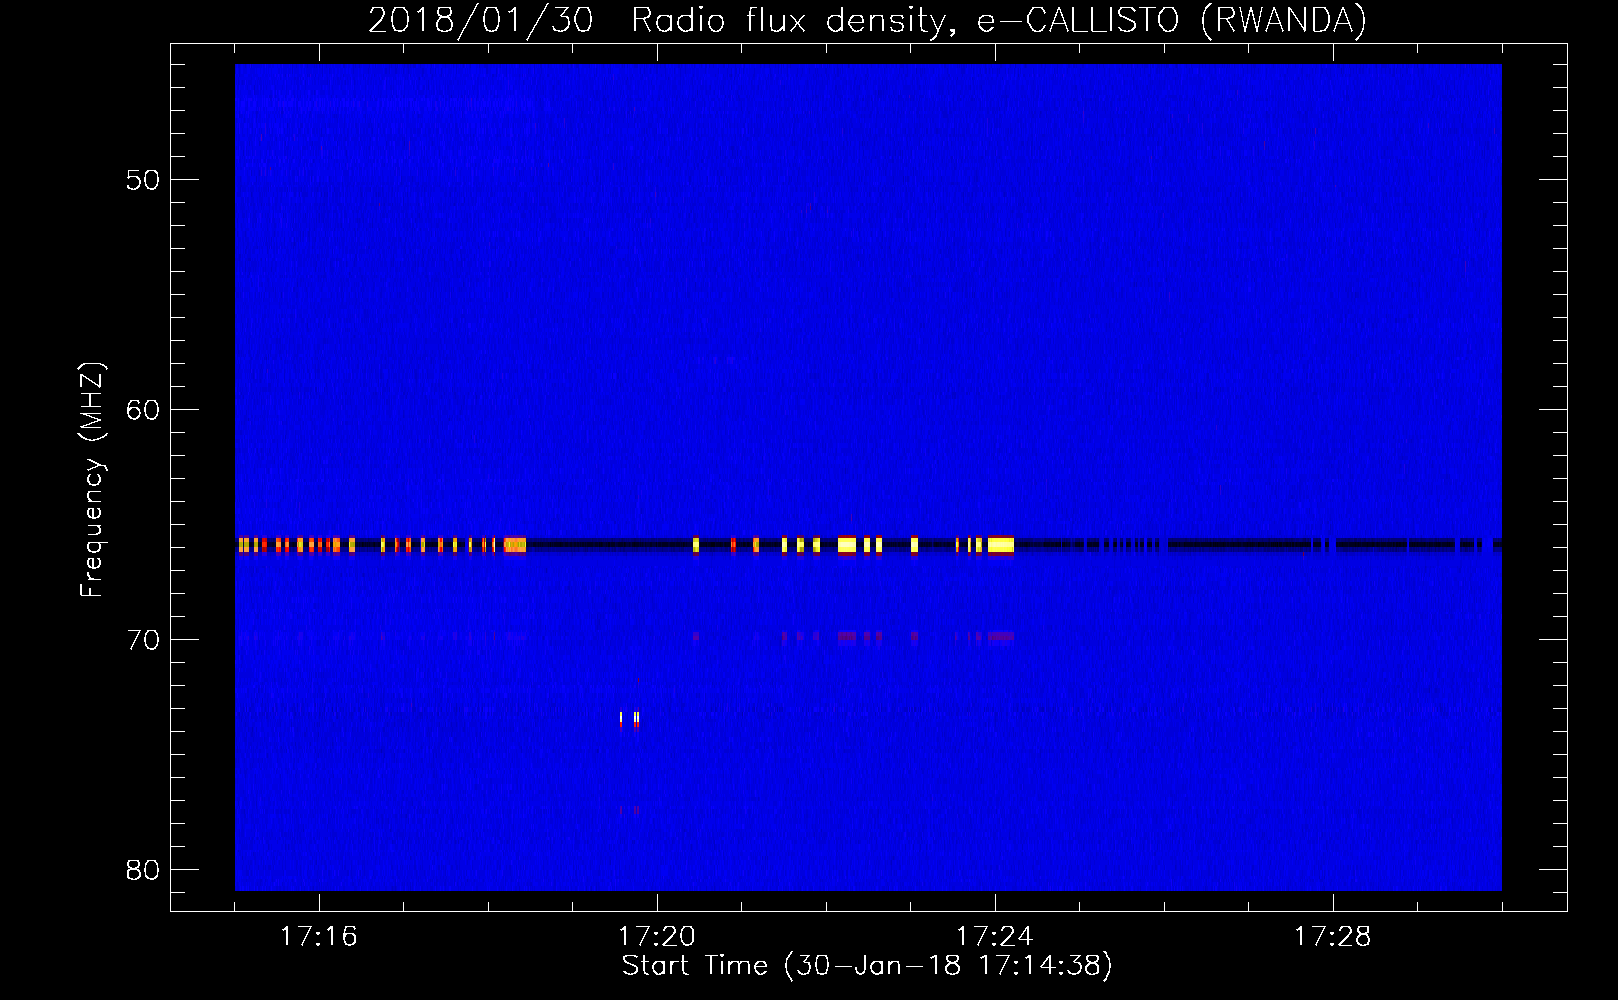
Task: Click the 50 MHz frequency tick label
Action: point(143,180)
